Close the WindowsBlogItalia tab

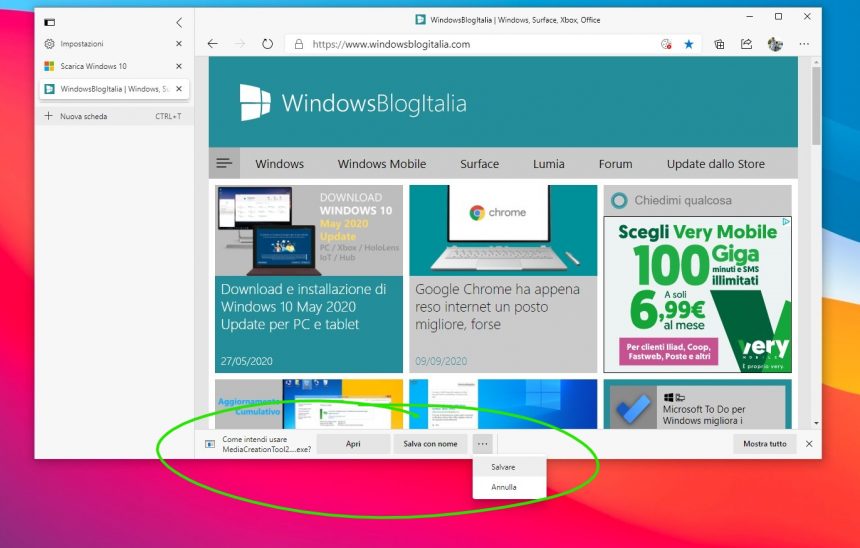pos(179,89)
